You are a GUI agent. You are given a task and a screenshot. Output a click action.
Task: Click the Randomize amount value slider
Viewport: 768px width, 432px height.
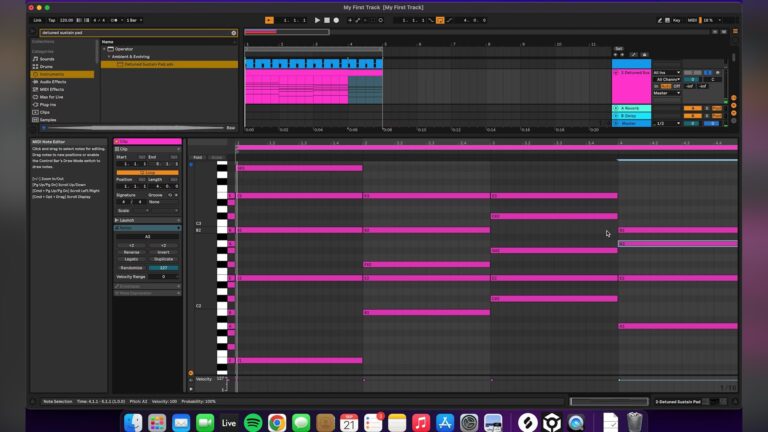[x=163, y=268]
